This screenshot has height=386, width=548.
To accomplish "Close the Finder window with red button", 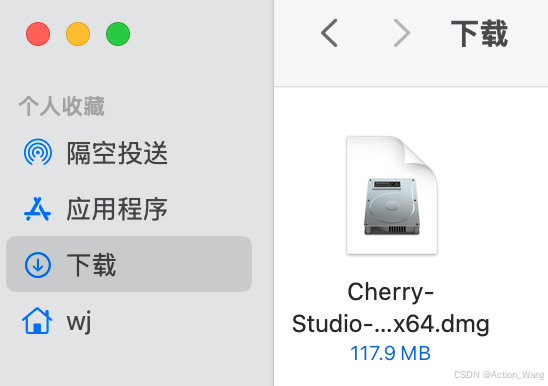I will (38, 34).
